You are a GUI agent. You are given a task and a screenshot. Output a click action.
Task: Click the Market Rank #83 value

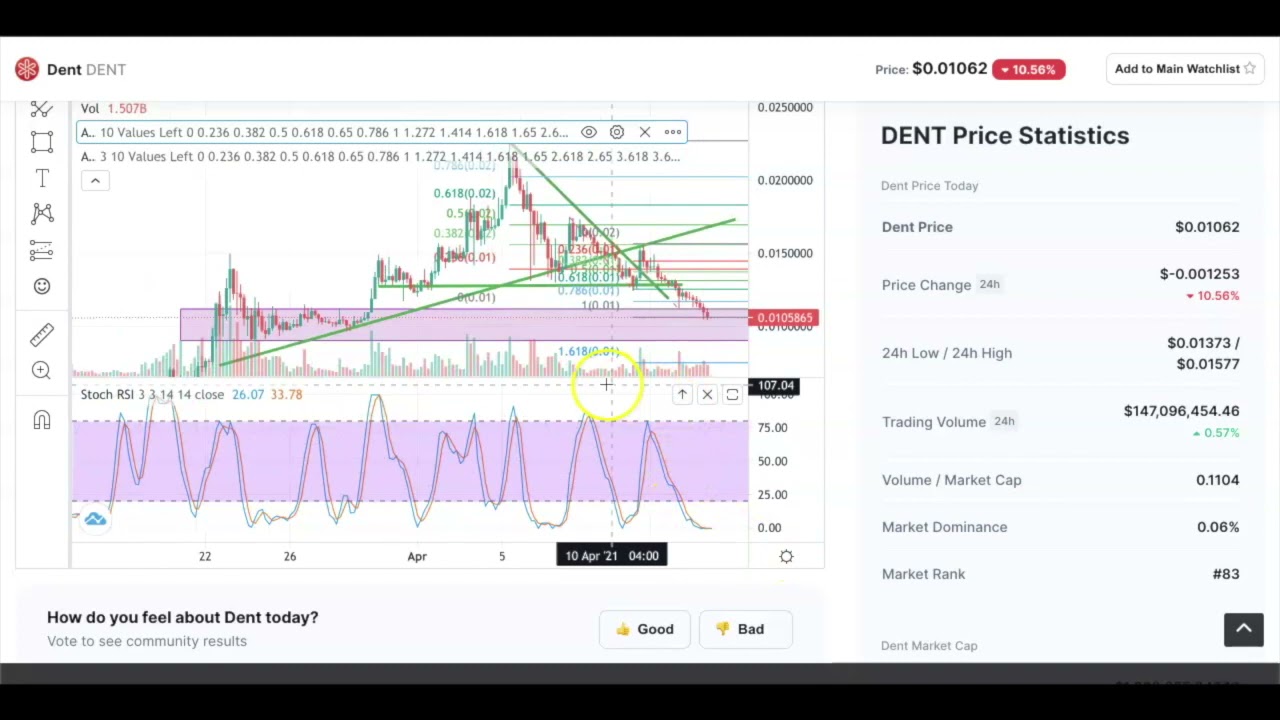coord(1225,574)
